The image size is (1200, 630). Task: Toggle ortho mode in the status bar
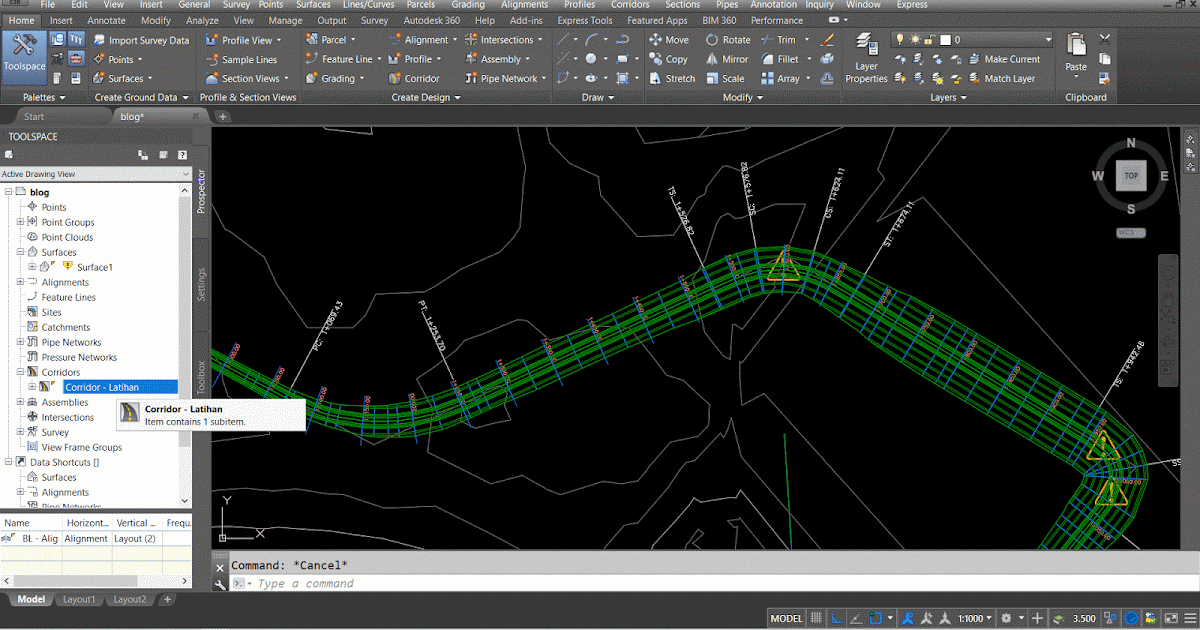[x=837, y=617]
